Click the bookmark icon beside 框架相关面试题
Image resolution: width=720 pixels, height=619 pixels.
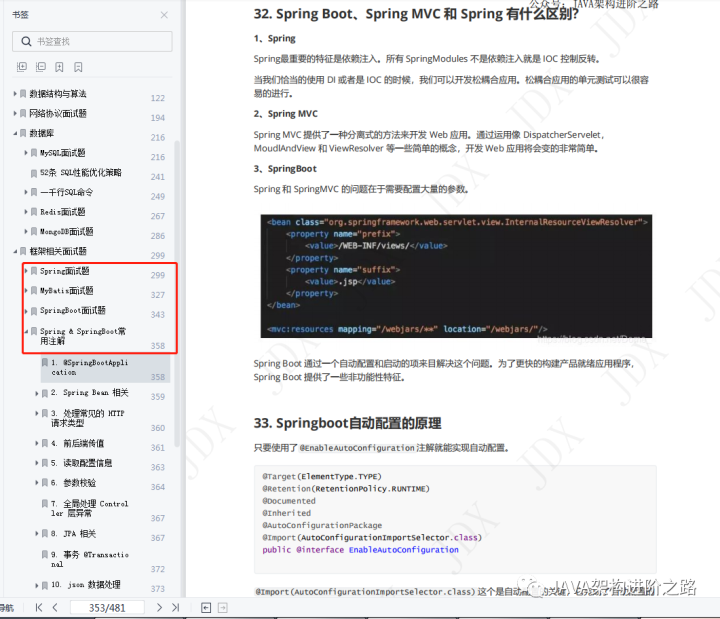[23, 251]
